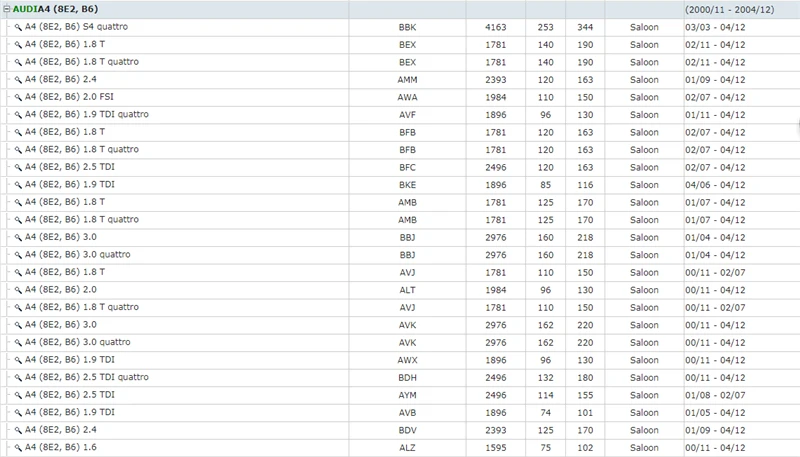The height and width of the screenshot is (457, 800).
Task: Click the magnifier icon beside A4 S4 quattro
Action: coord(18,28)
